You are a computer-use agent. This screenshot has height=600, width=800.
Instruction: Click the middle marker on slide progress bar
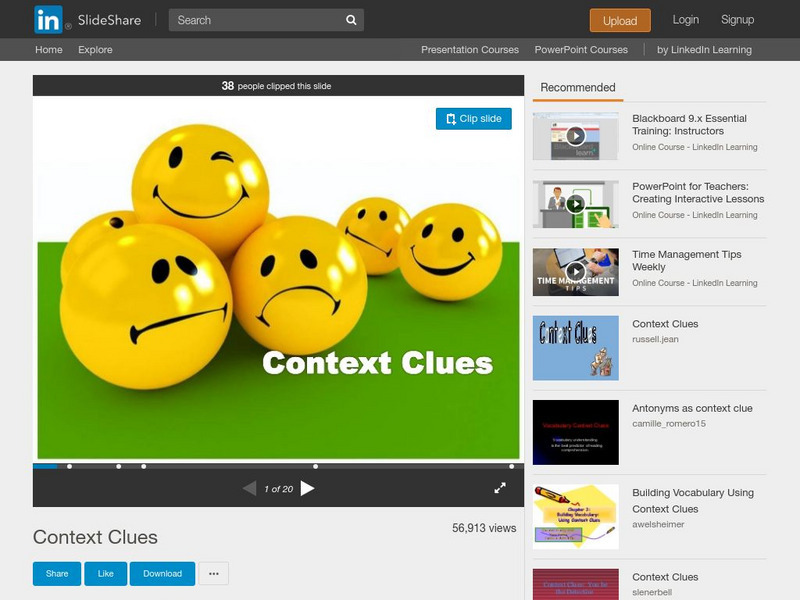(144, 466)
